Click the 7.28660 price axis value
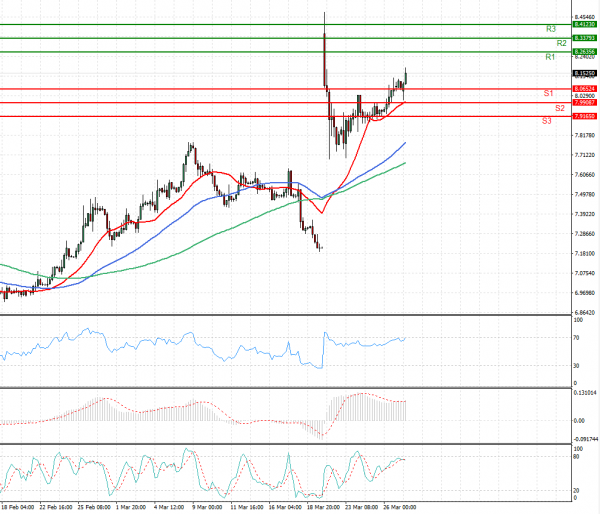 pos(585,233)
